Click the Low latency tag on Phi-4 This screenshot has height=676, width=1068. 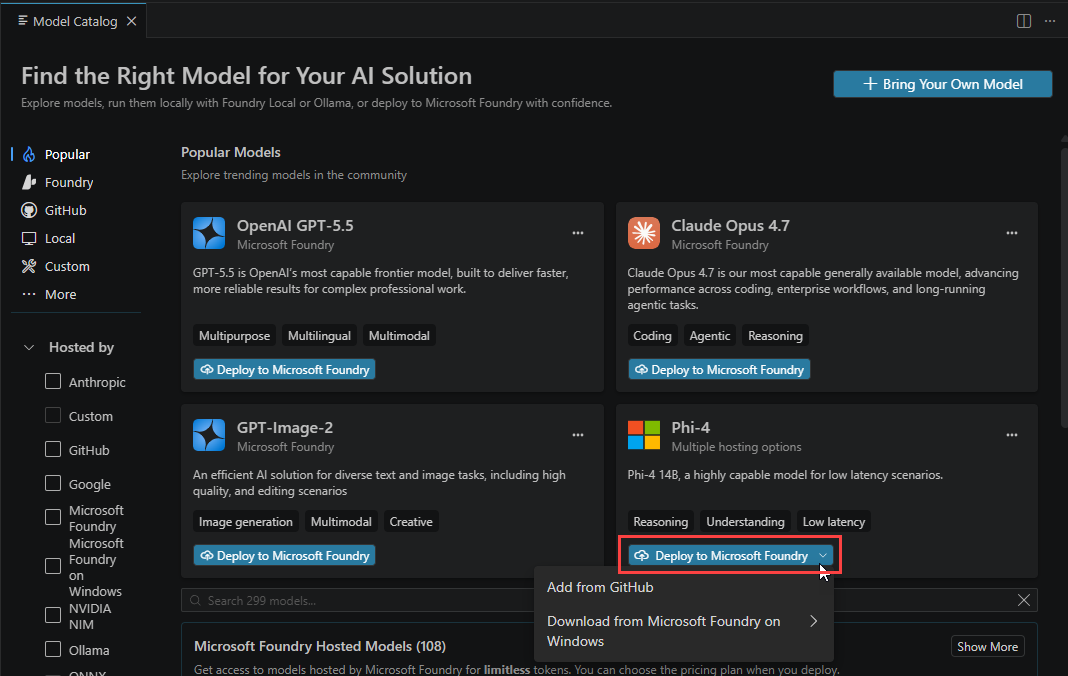[x=834, y=522]
